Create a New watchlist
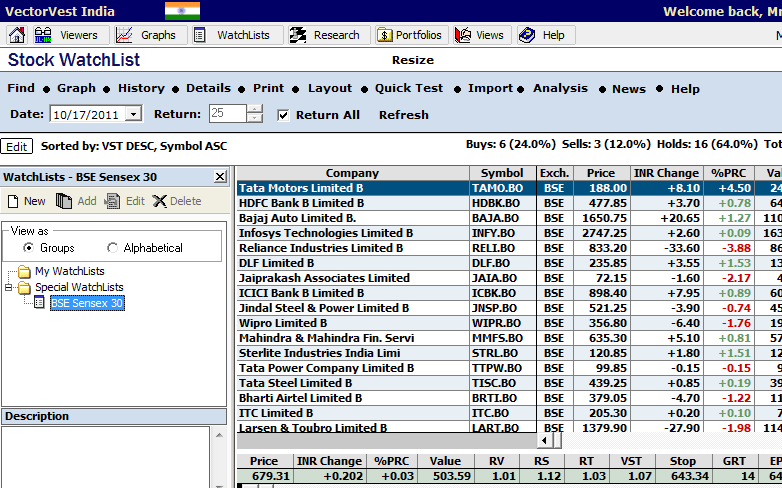Viewport: 782px width, 488px height. 25,201
